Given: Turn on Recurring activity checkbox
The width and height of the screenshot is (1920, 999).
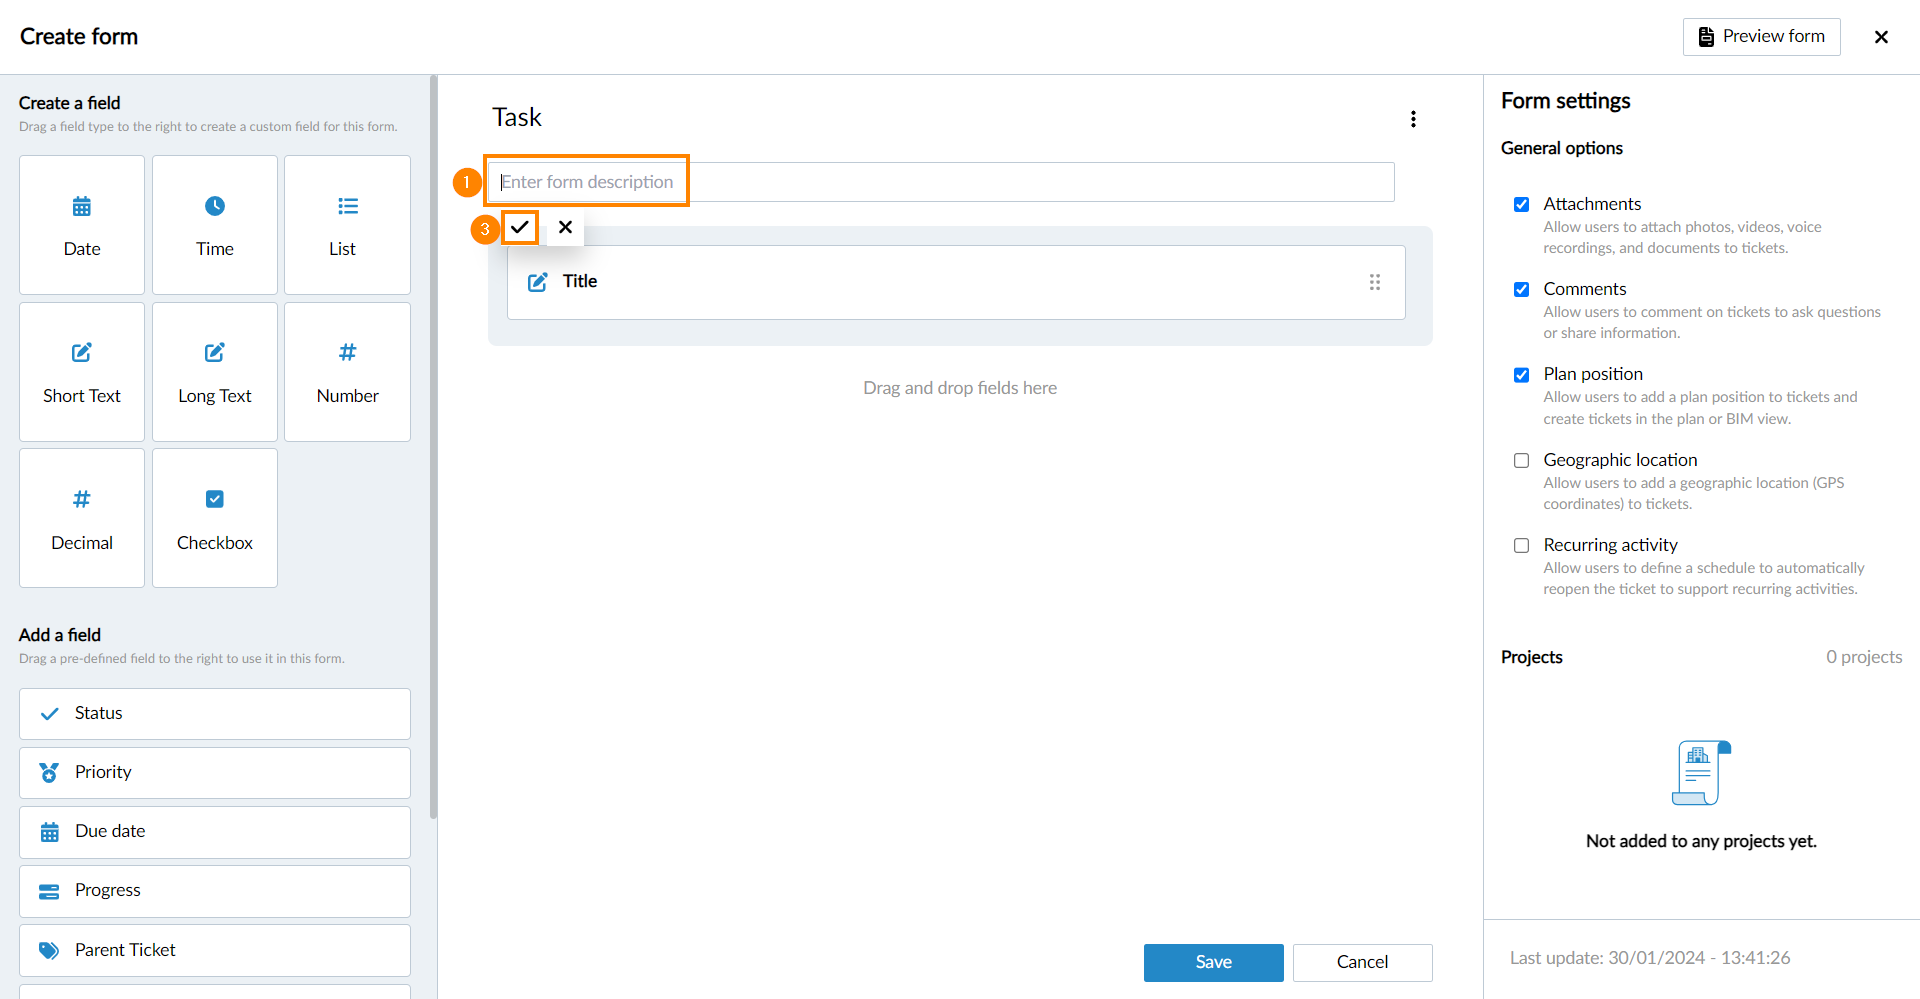Looking at the screenshot, I should (1521, 546).
